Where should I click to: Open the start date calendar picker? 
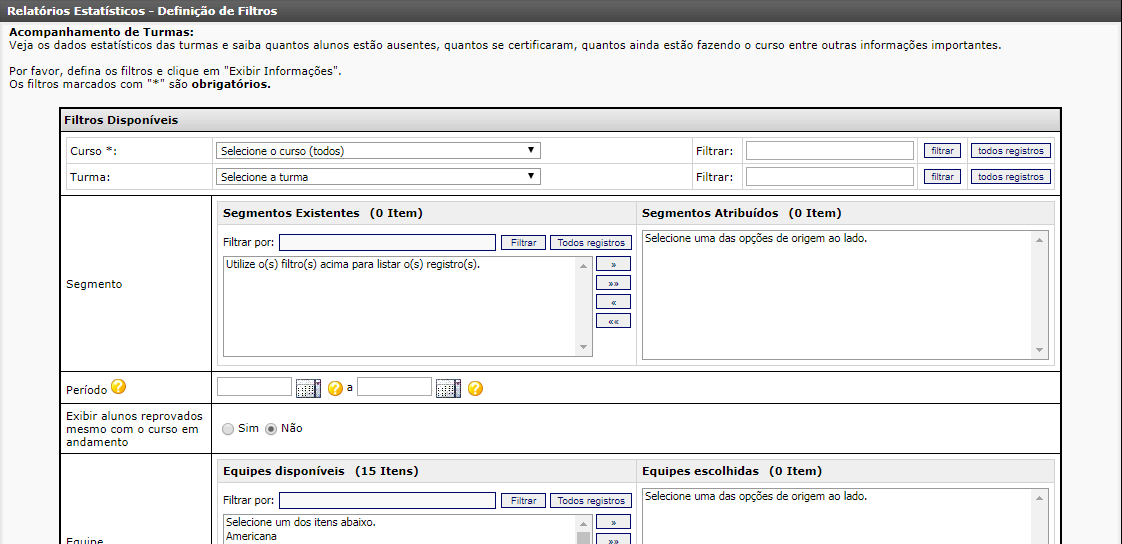click(308, 388)
